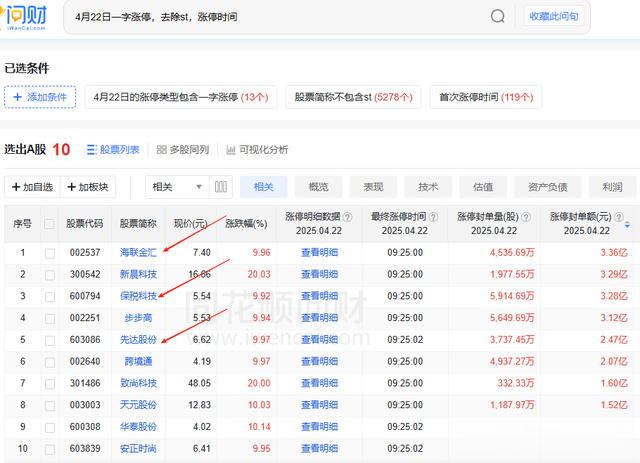The width and height of the screenshot is (640, 463).
Task: Click 查看明细 for 安正时尚 row
Action: (319, 448)
